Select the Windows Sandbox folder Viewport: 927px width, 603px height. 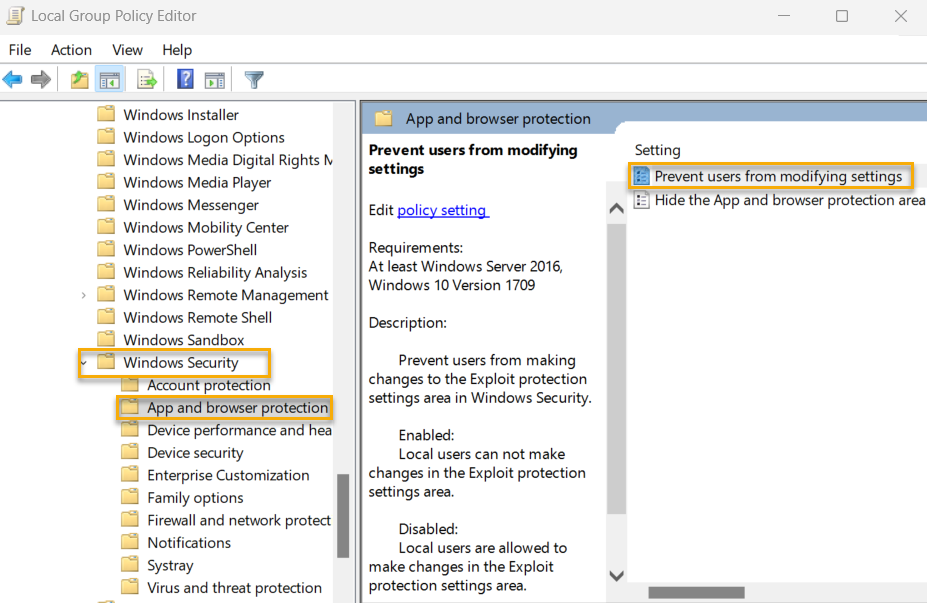coord(183,339)
